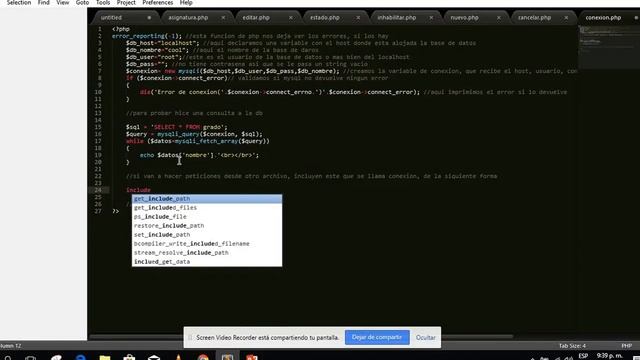Click the echo $datos line

click(199, 155)
